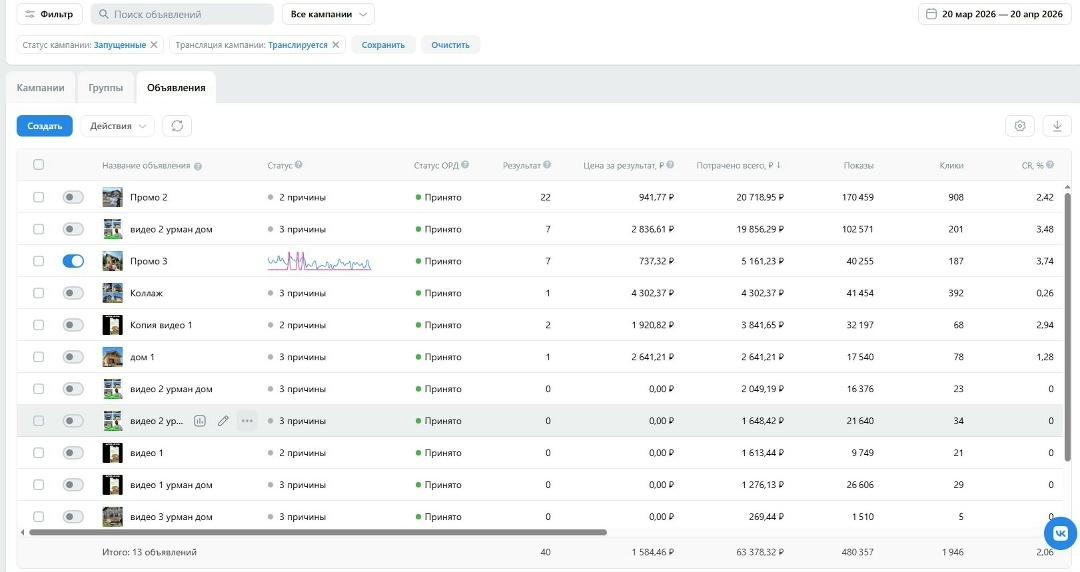The height and width of the screenshot is (572, 1080).
Task: Click the refresh icon next to Действия
Action: [x=177, y=125]
